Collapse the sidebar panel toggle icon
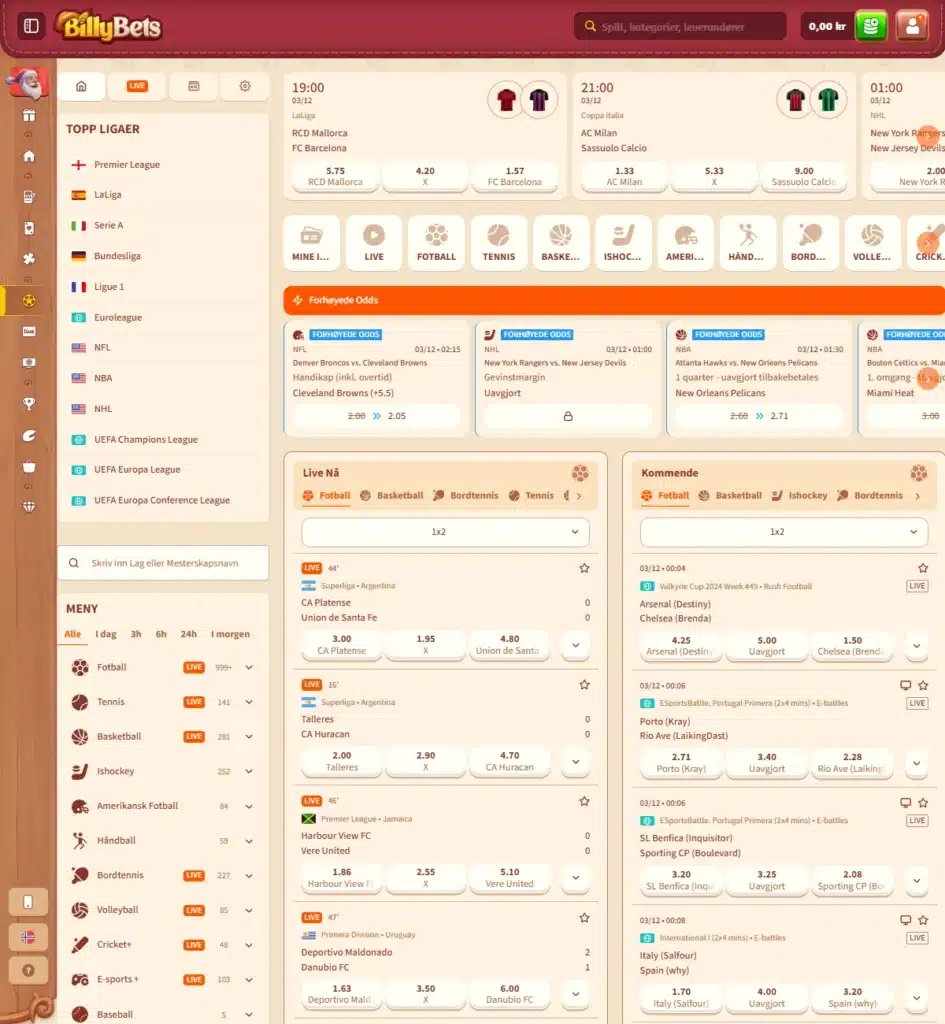 pyautogui.click(x=31, y=26)
